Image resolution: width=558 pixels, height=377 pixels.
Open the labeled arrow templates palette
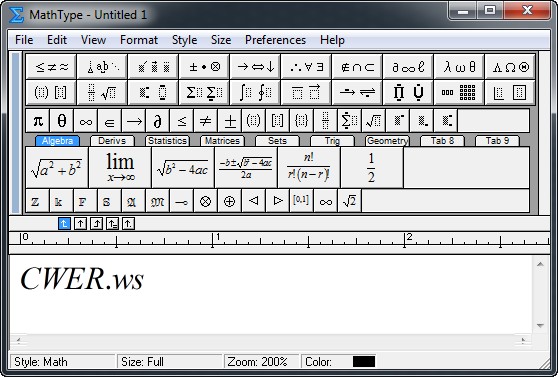pos(357,93)
